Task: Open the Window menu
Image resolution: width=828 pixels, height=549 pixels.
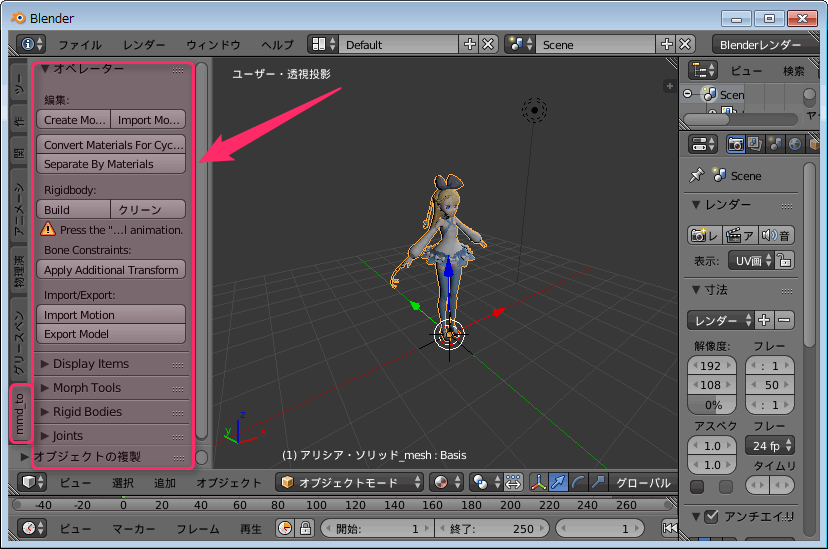Action: click(x=213, y=45)
